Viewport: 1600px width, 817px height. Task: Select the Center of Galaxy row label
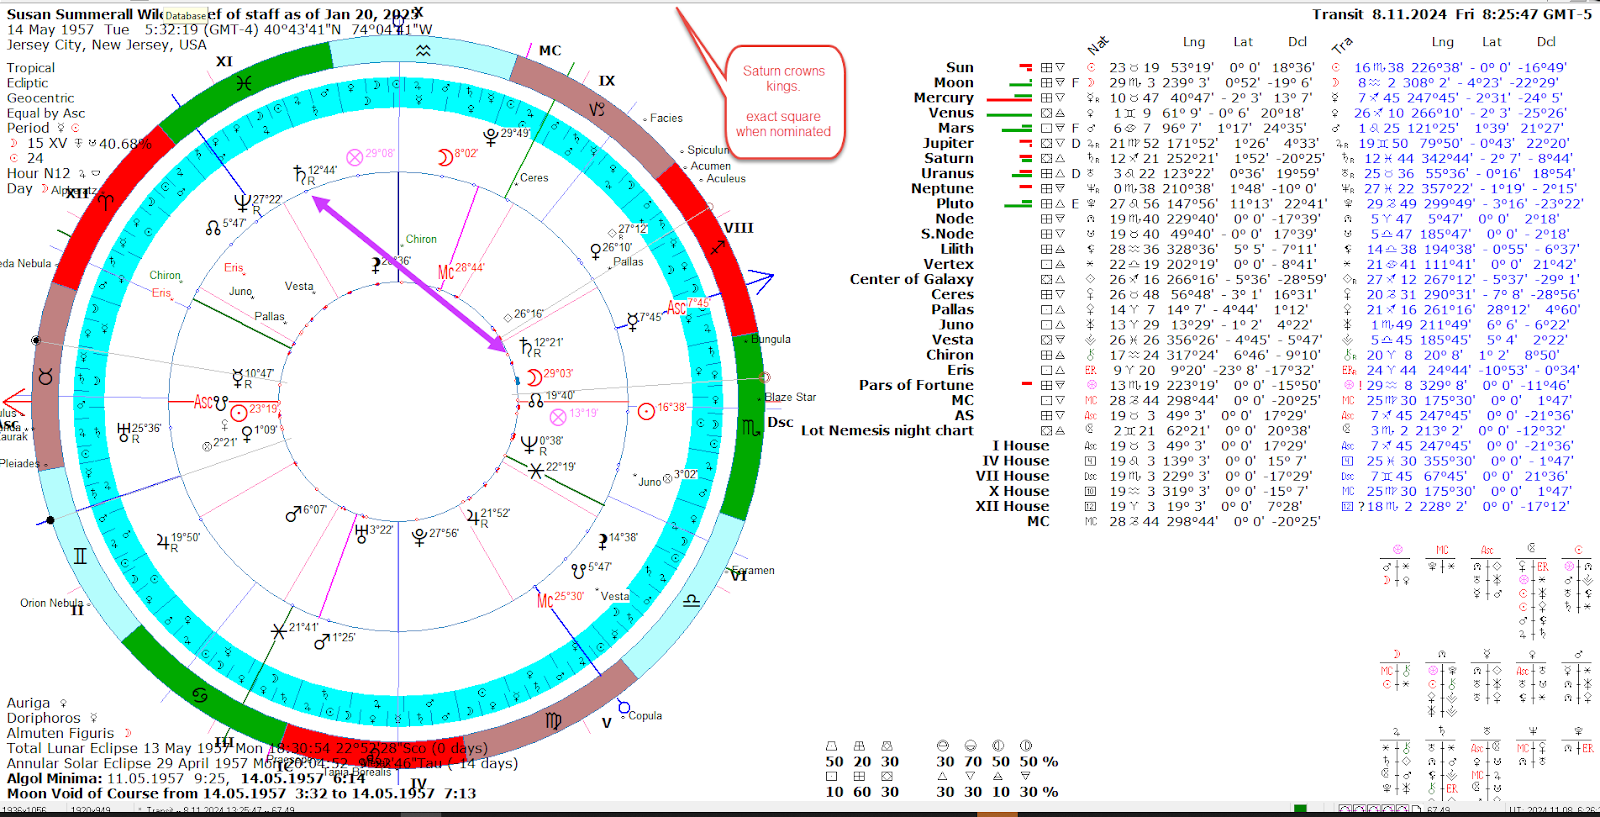point(911,279)
